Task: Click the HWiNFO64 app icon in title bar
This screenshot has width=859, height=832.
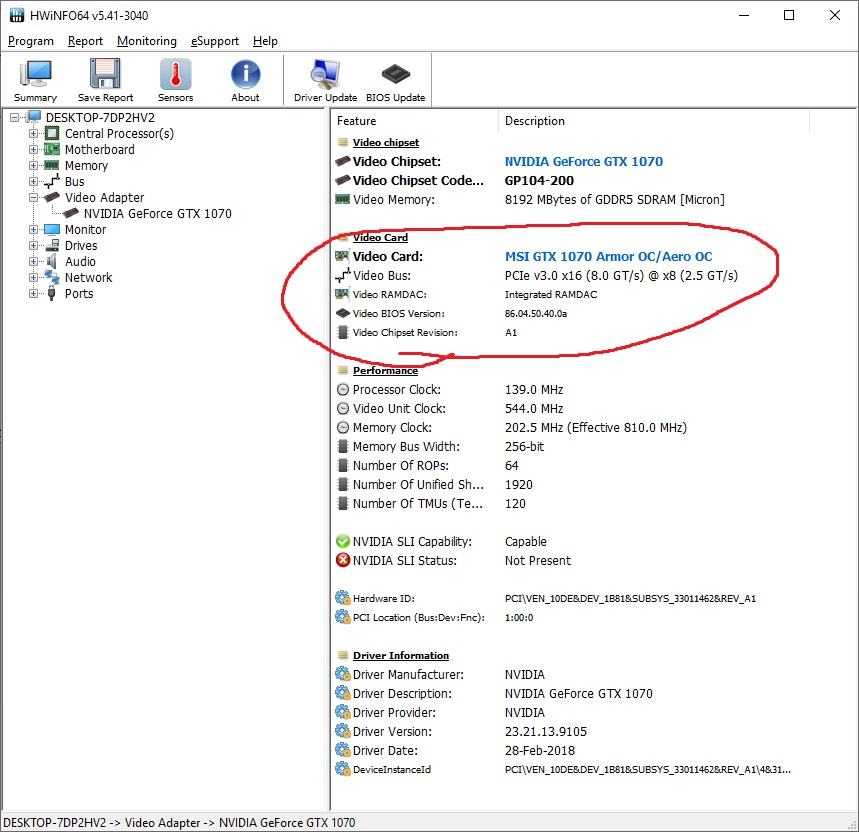Action: [16, 15]
